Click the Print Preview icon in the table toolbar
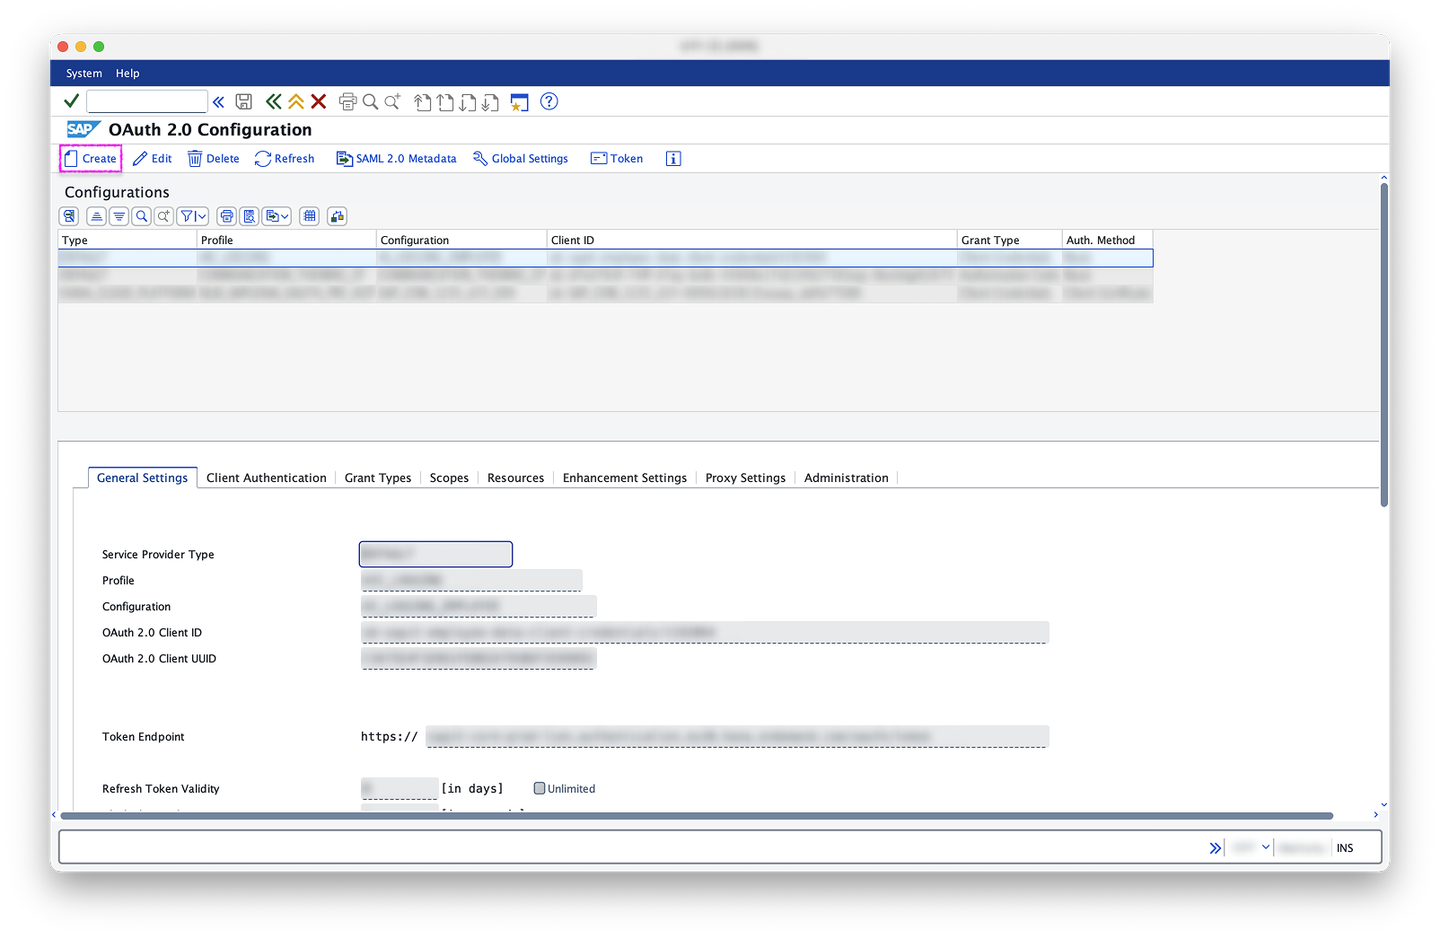The width and height of the screenshot is (1440, 938). pos(250,216)
